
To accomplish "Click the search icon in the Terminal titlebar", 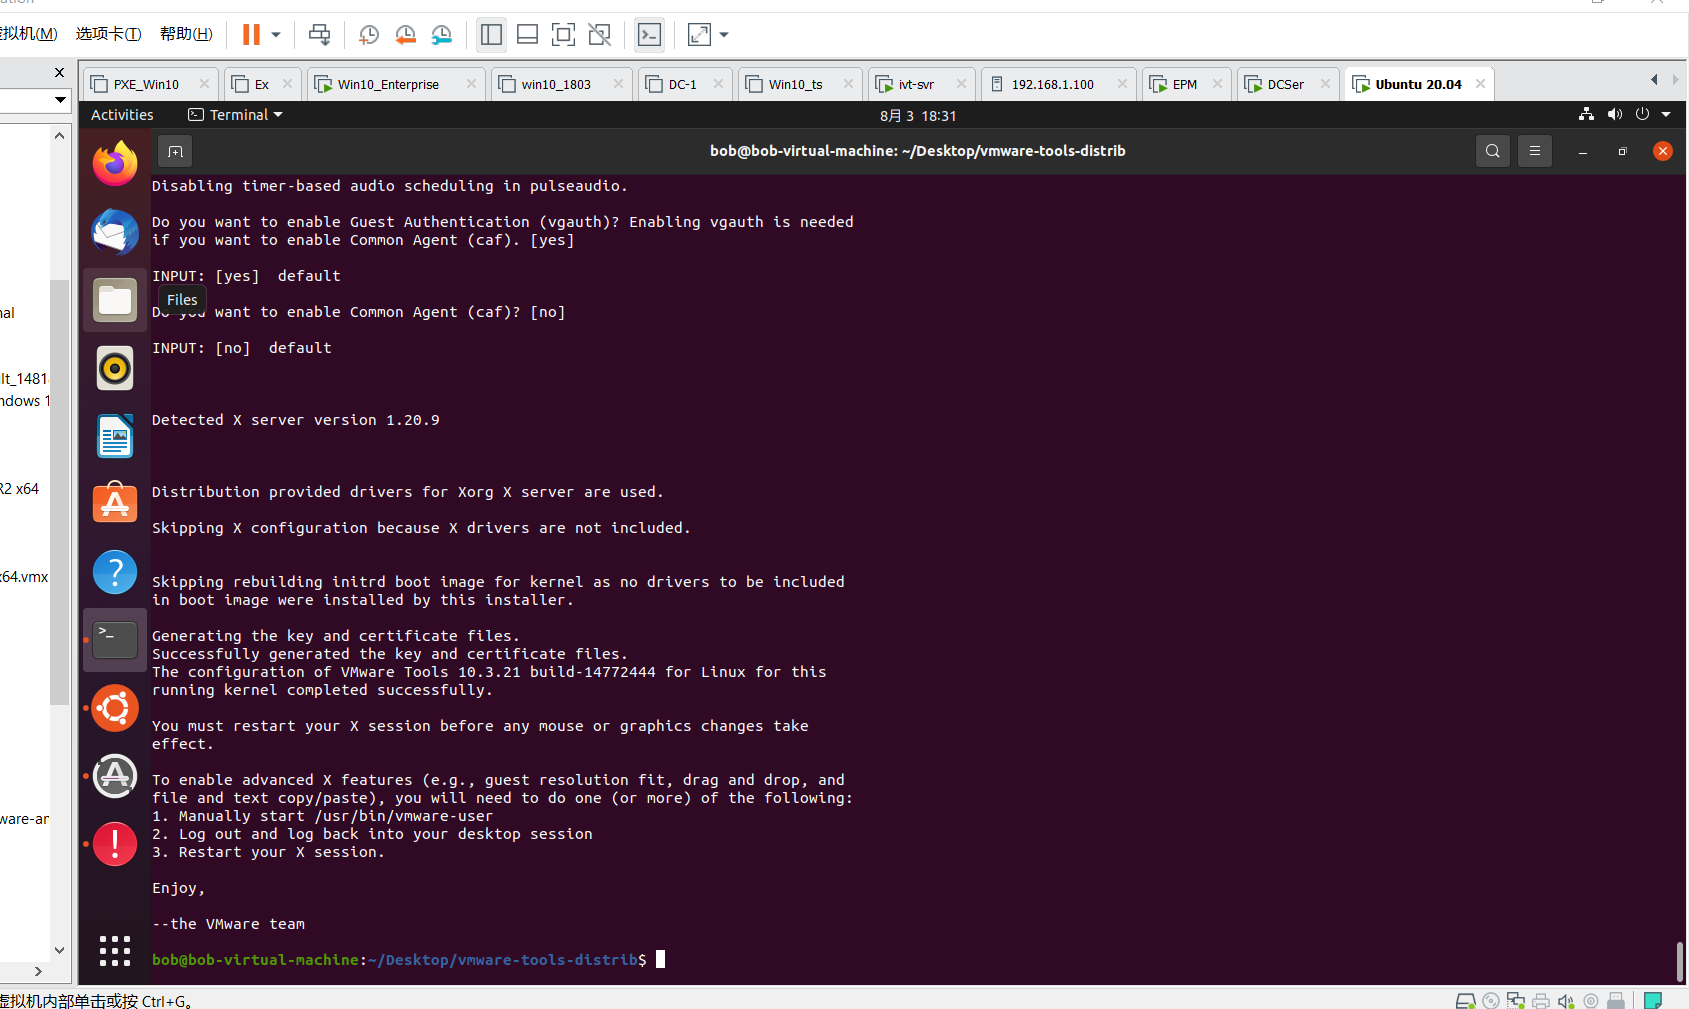I will (x=1492, y=151).
